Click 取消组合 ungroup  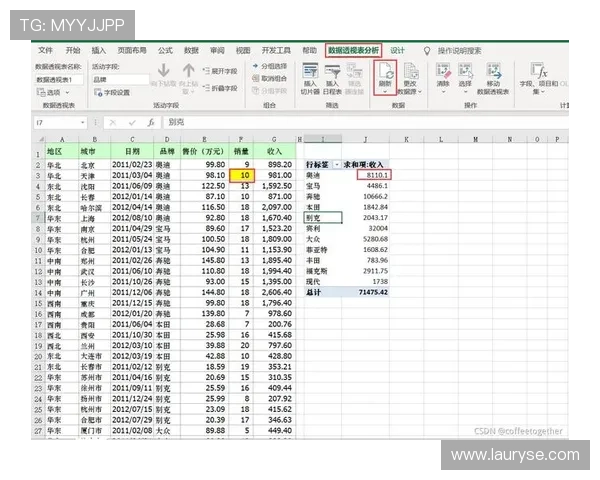[x=270, y=78]
